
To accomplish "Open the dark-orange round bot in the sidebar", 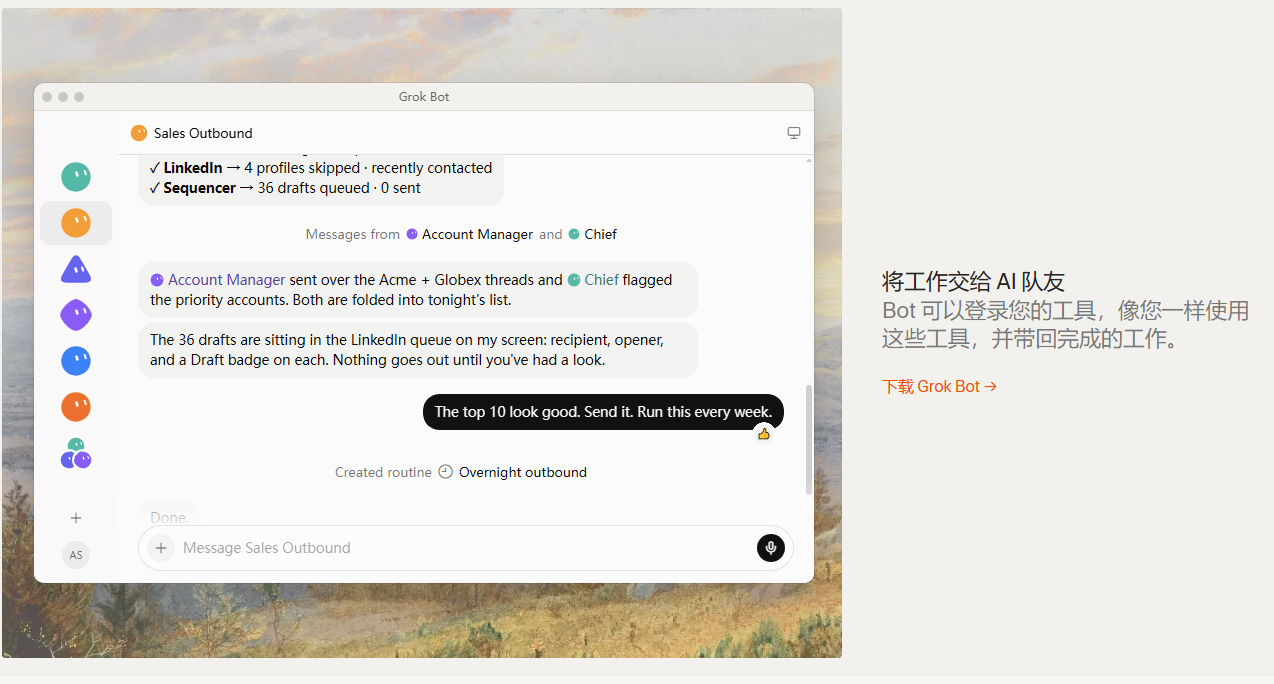I will [x=76, y=407].
